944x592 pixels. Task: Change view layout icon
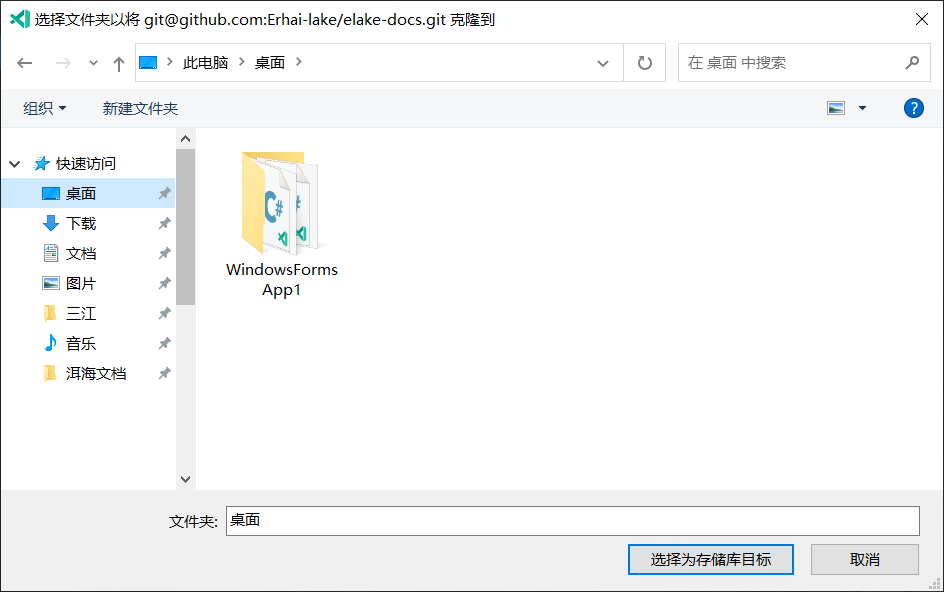(x=837, y=108)
